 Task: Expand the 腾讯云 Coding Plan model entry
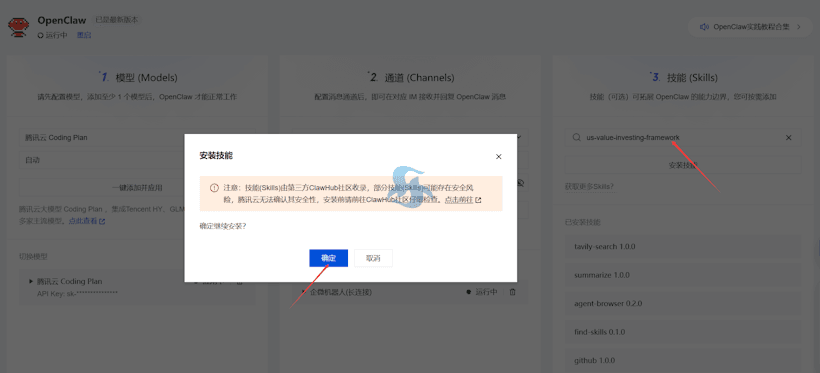[31, 281]
